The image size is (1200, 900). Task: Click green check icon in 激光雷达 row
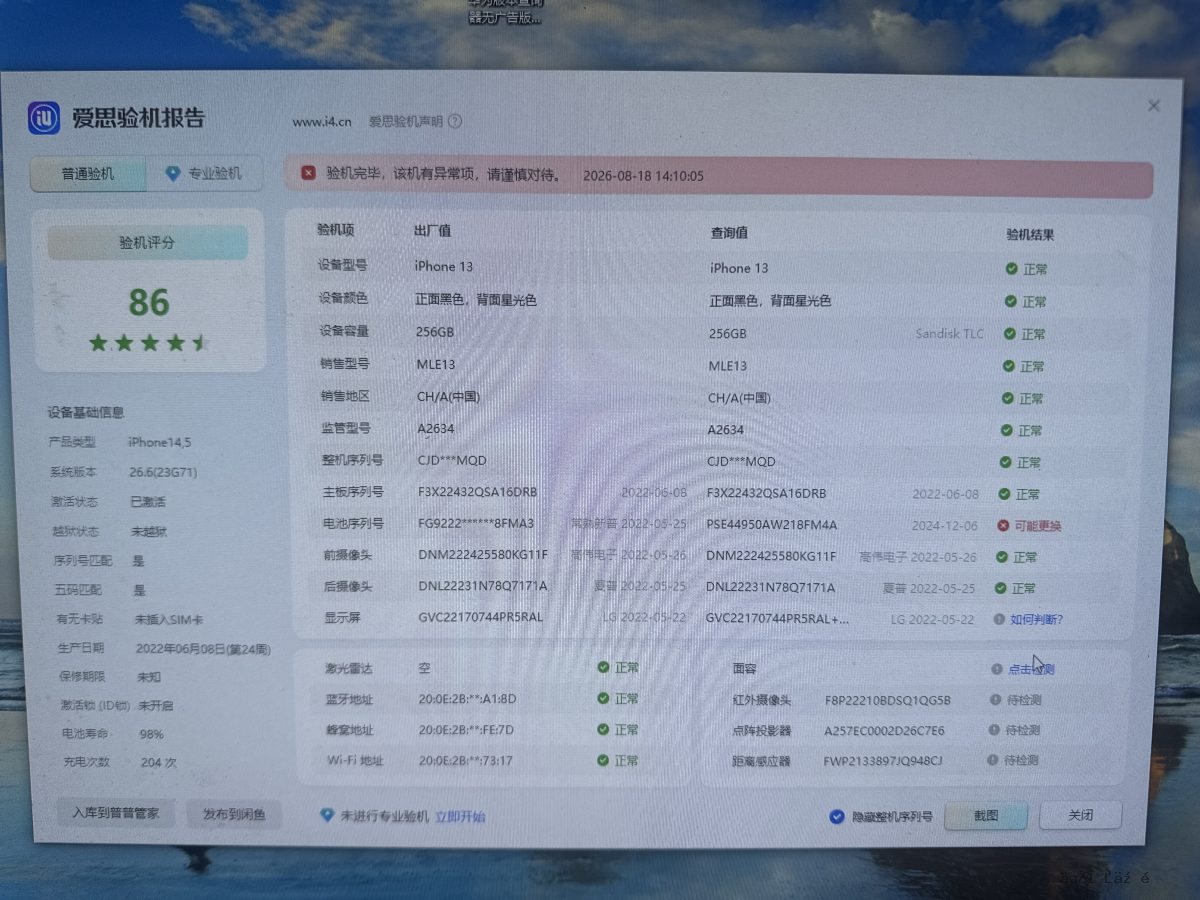point(603,667)
